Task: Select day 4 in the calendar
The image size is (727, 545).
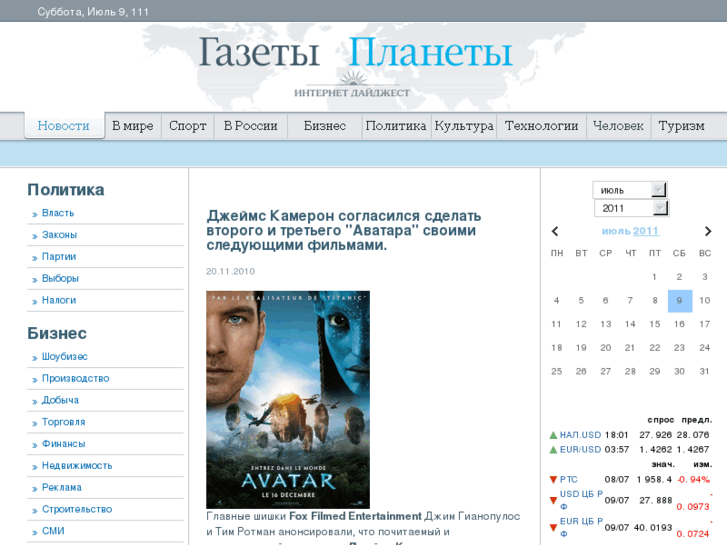Action: pos(556,301)
